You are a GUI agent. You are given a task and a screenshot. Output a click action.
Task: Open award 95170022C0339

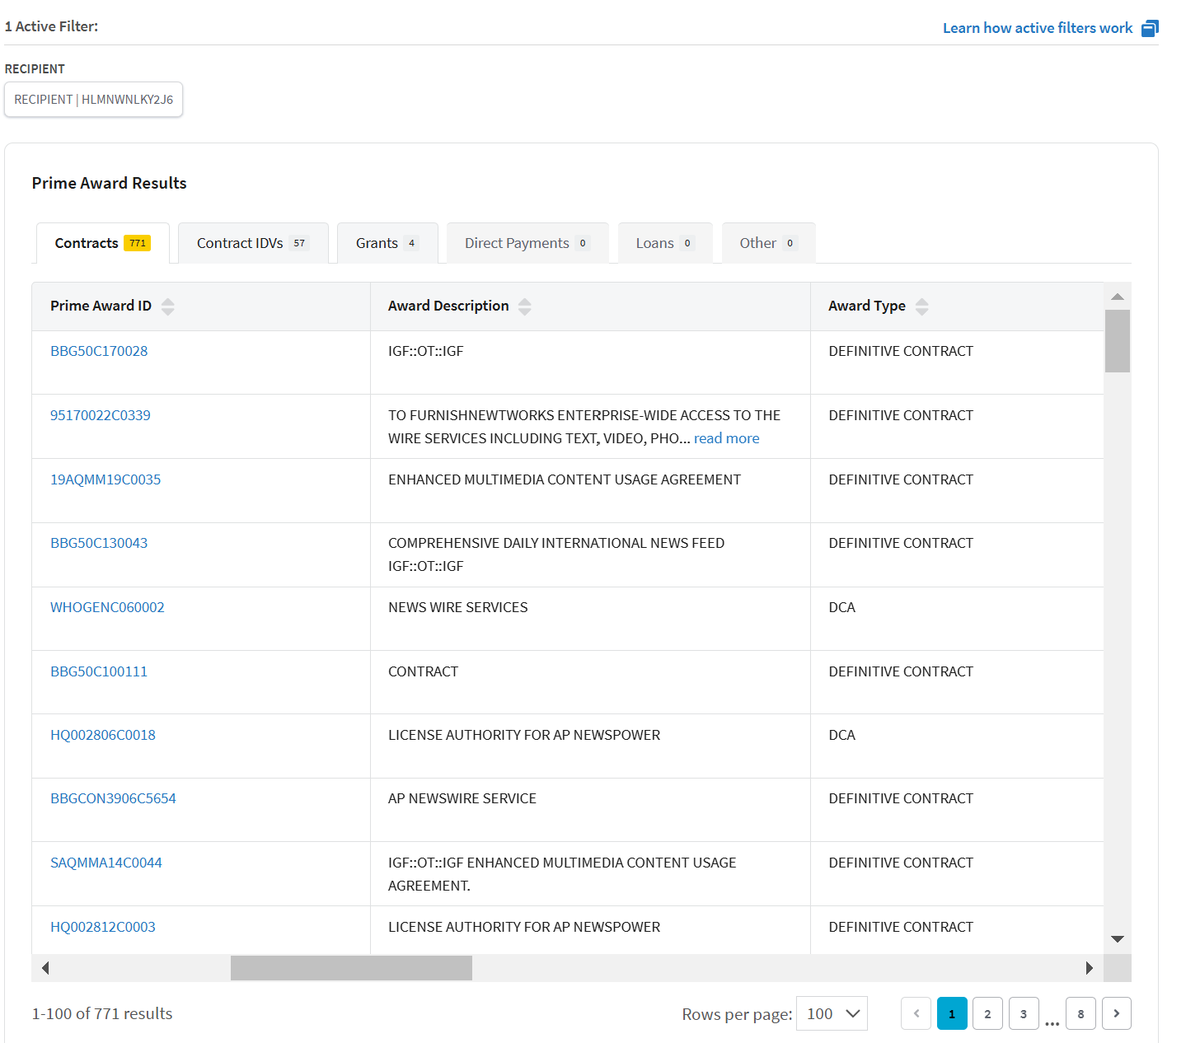[x=100, y=415]
